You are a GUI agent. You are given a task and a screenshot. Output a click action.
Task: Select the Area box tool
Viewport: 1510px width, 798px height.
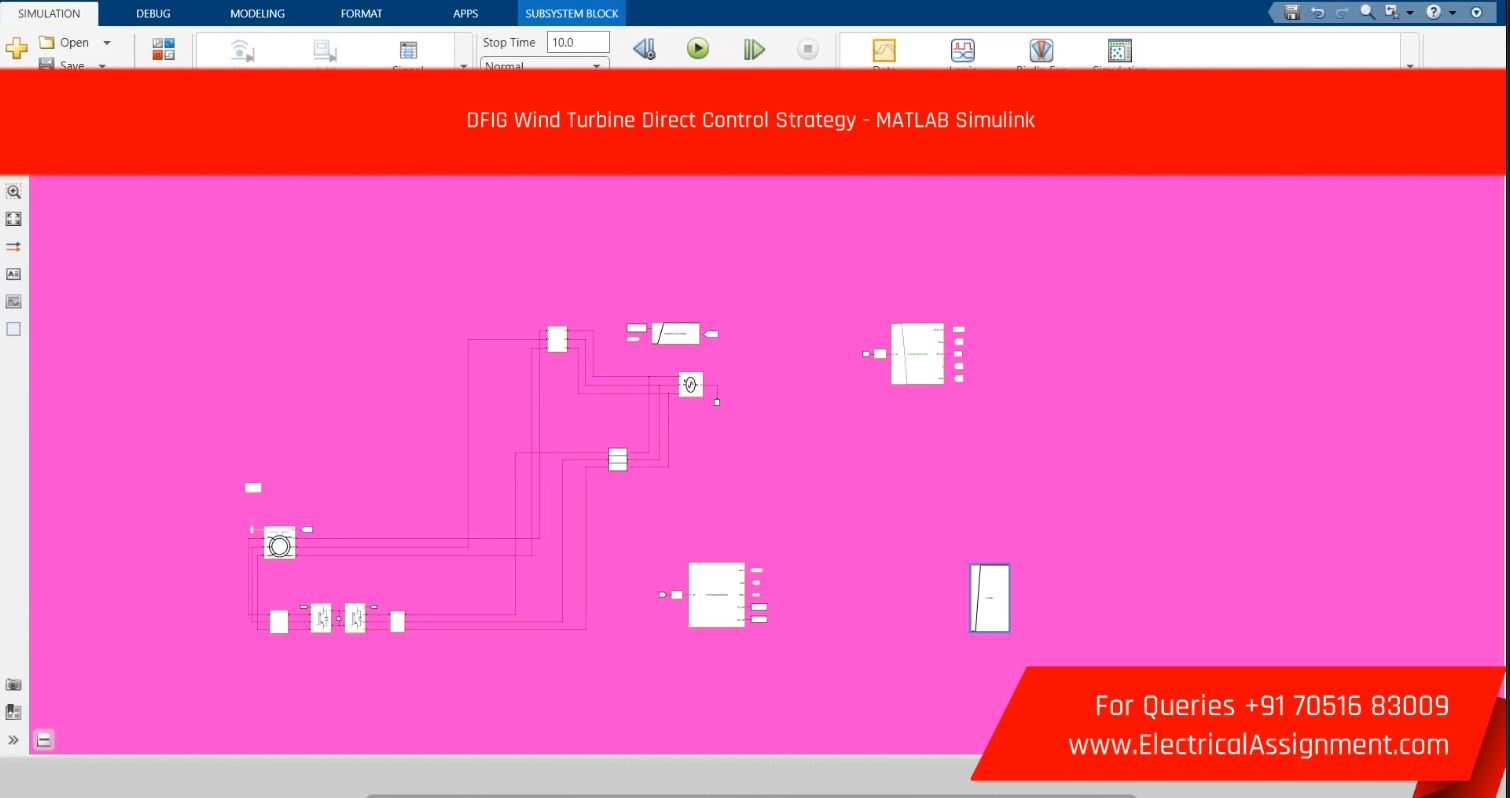tap(13, 328)
